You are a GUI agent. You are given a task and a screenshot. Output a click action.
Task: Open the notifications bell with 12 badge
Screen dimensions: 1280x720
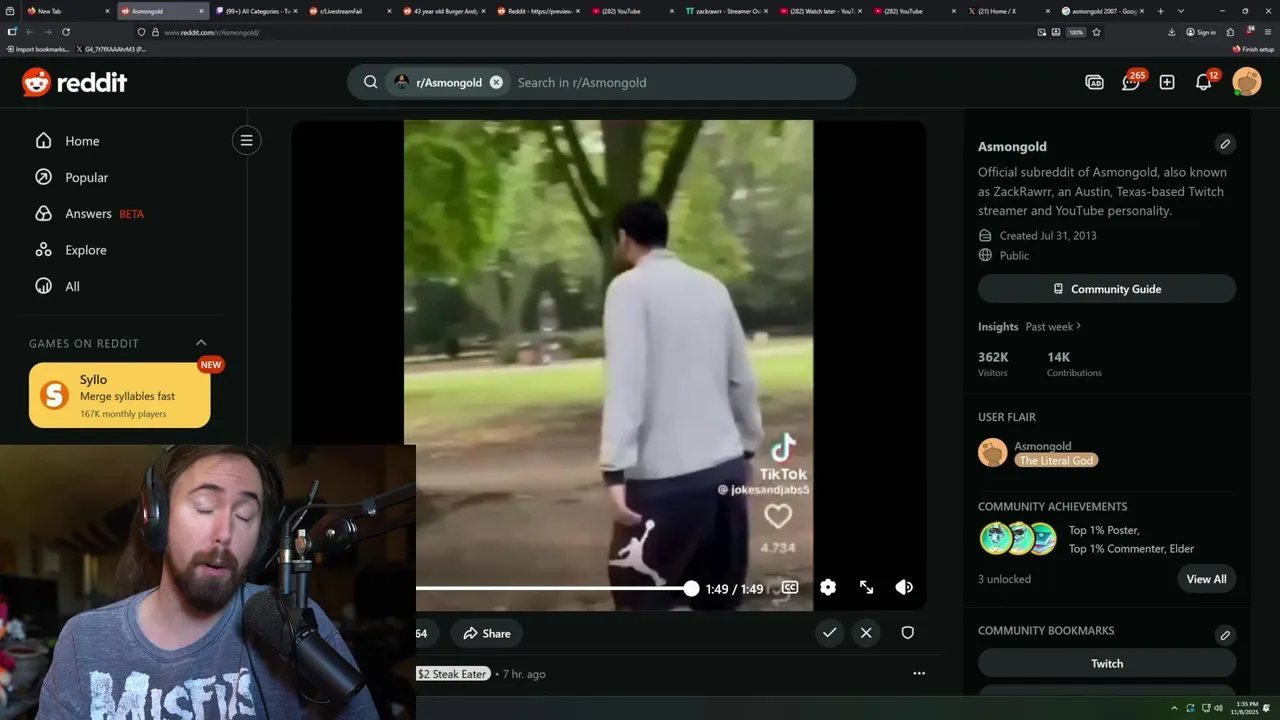tap(1204, 82)
